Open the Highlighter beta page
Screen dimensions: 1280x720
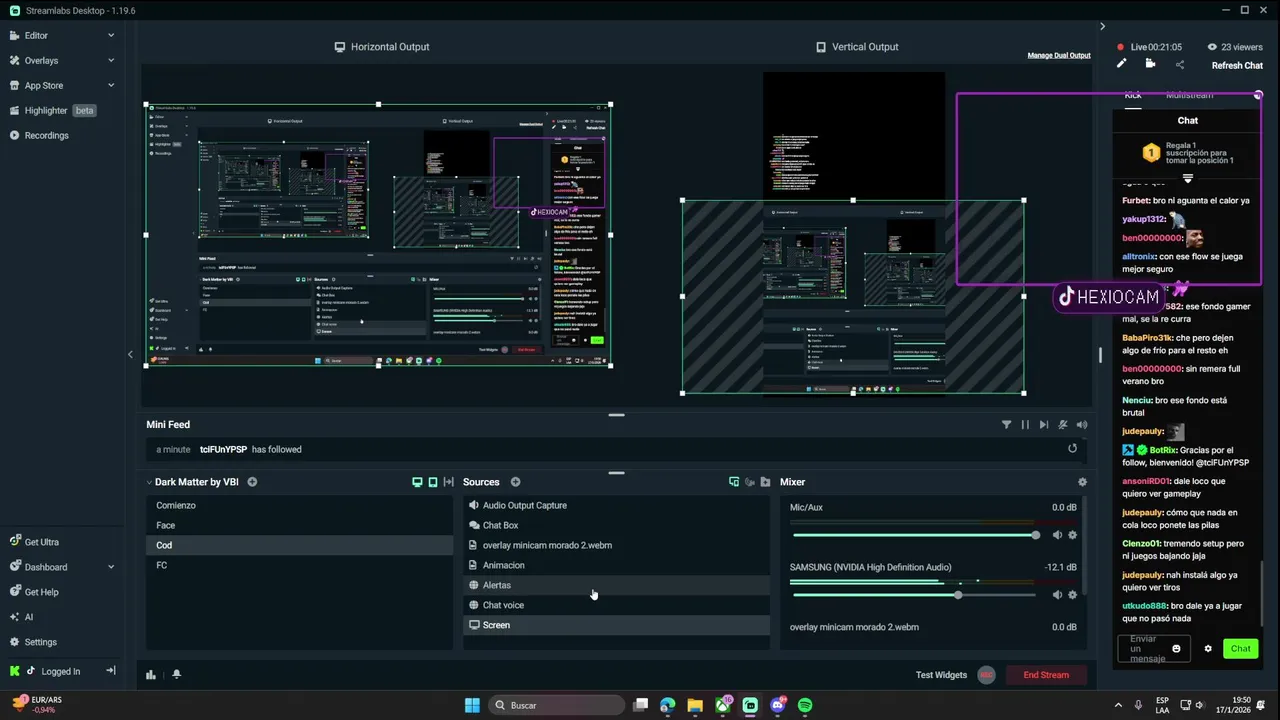52,110
